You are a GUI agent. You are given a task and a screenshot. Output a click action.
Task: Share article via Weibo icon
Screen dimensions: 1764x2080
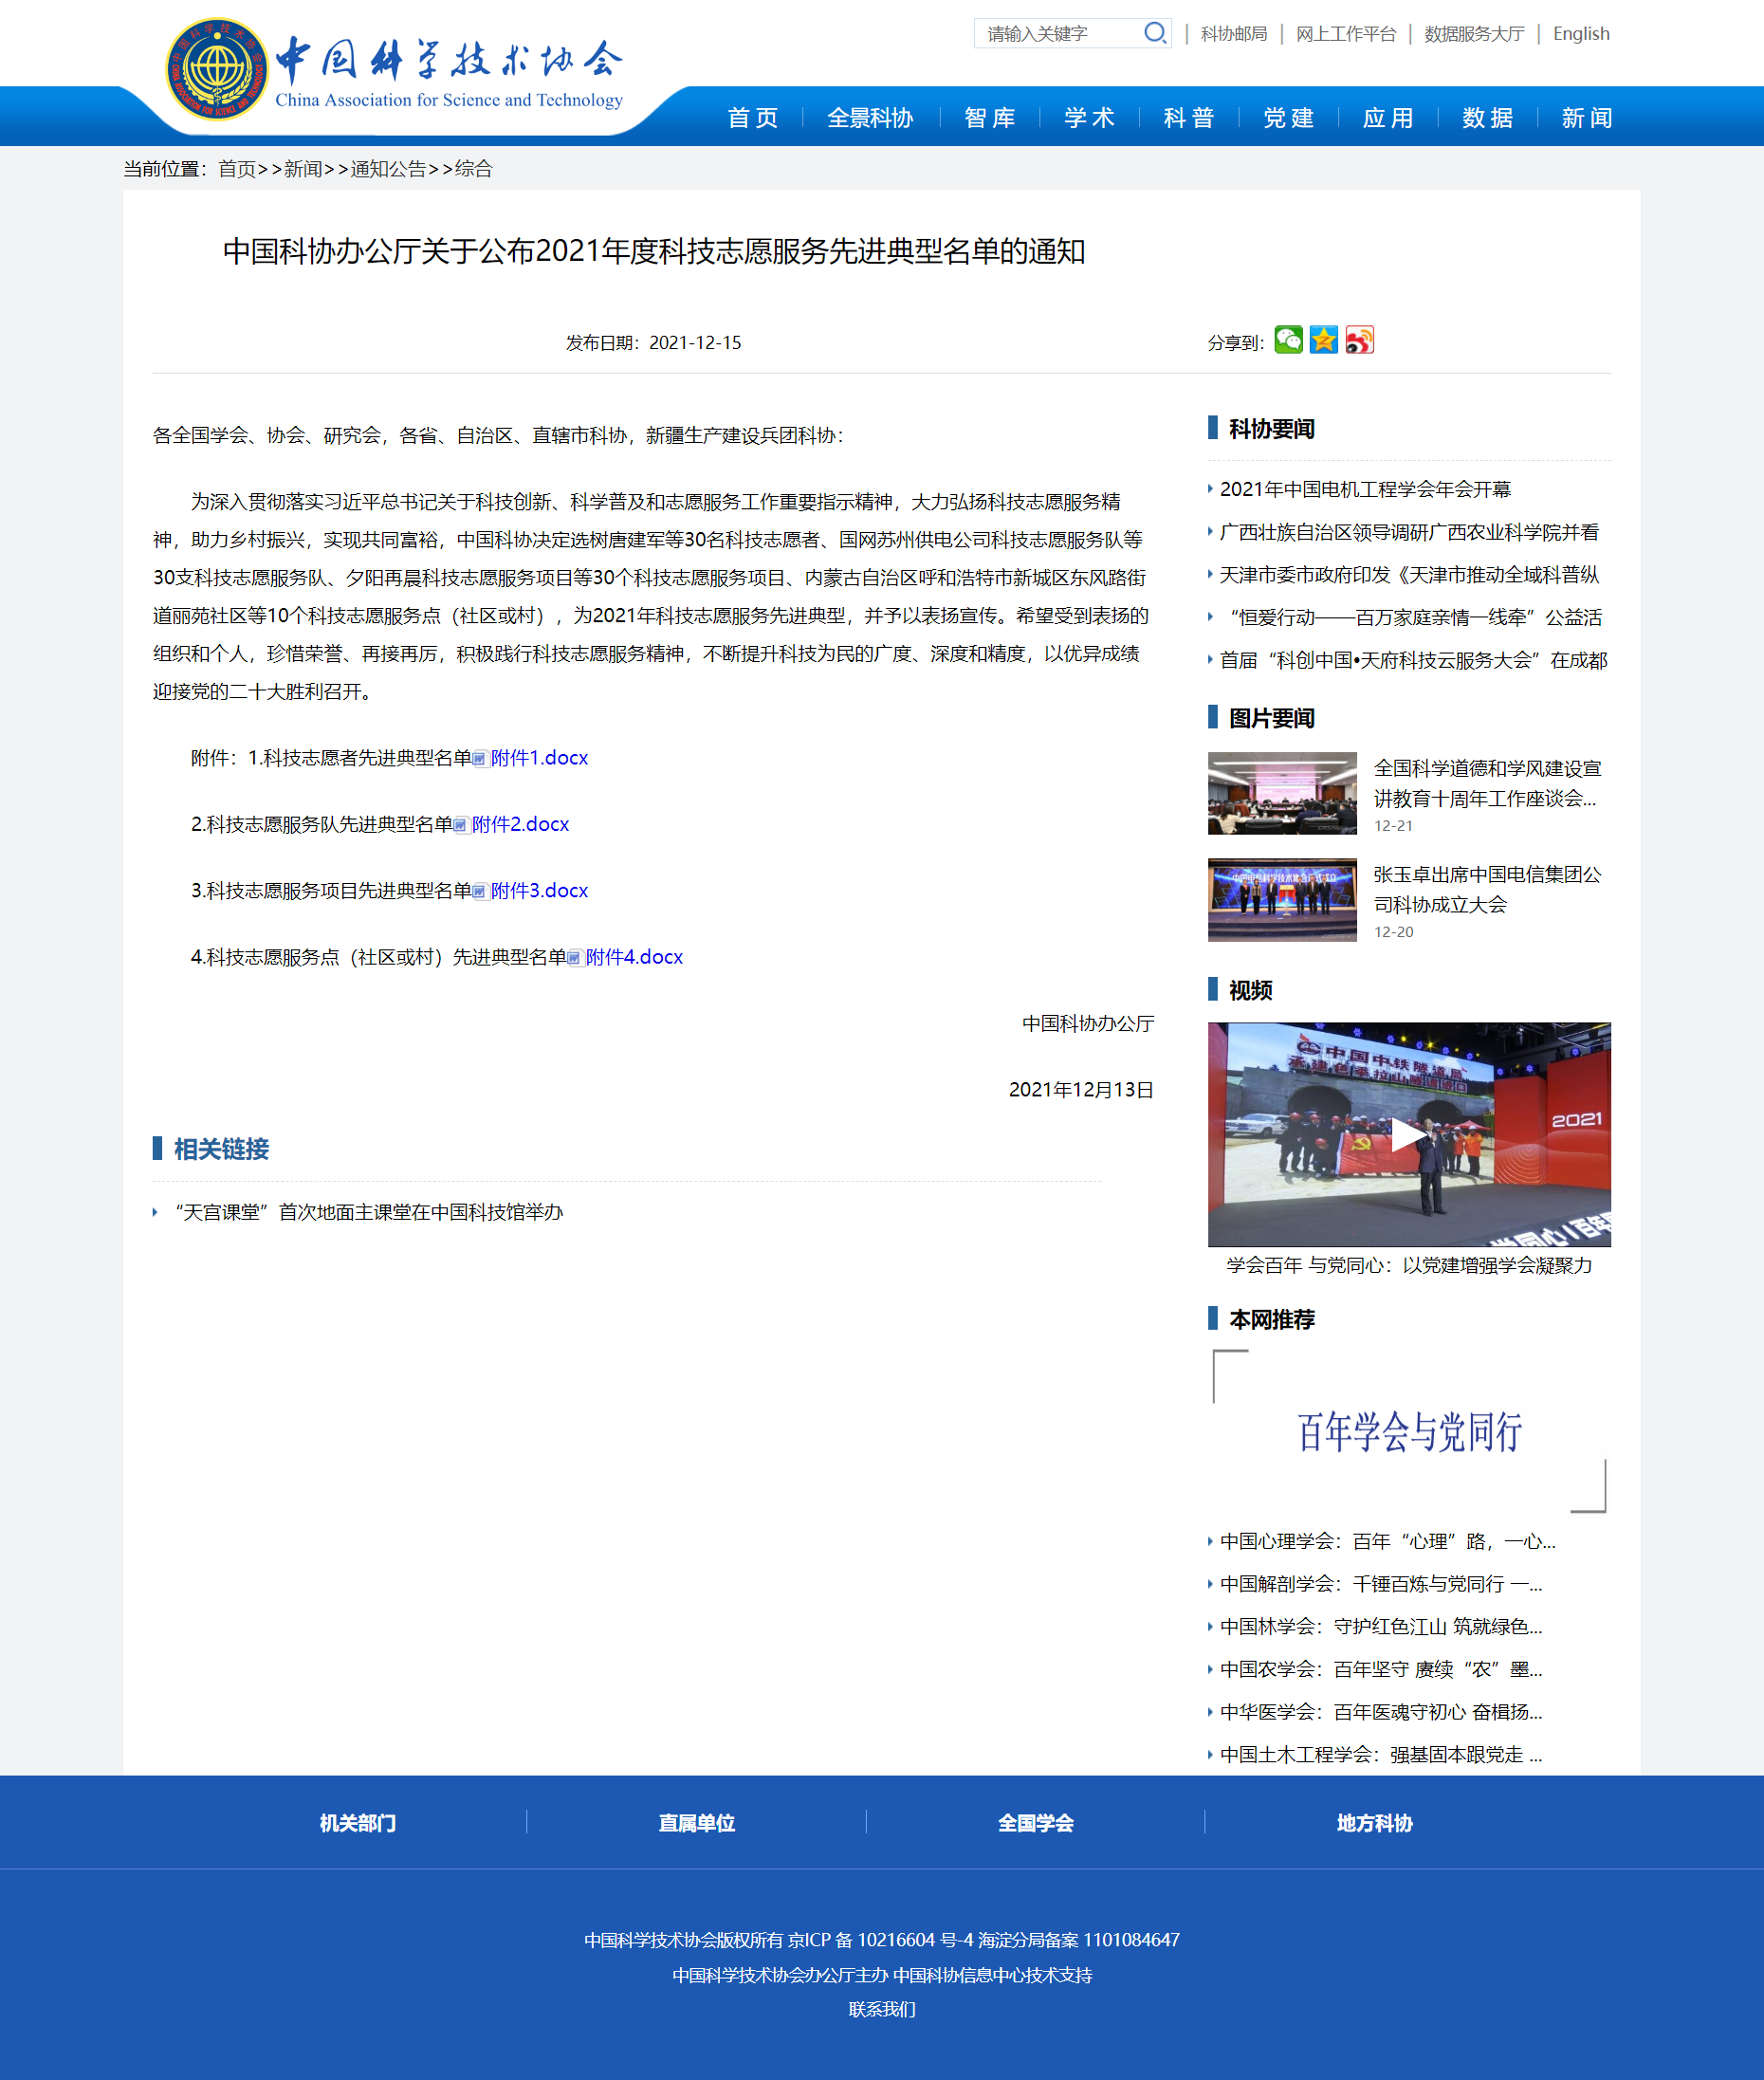coord(1359,340)
